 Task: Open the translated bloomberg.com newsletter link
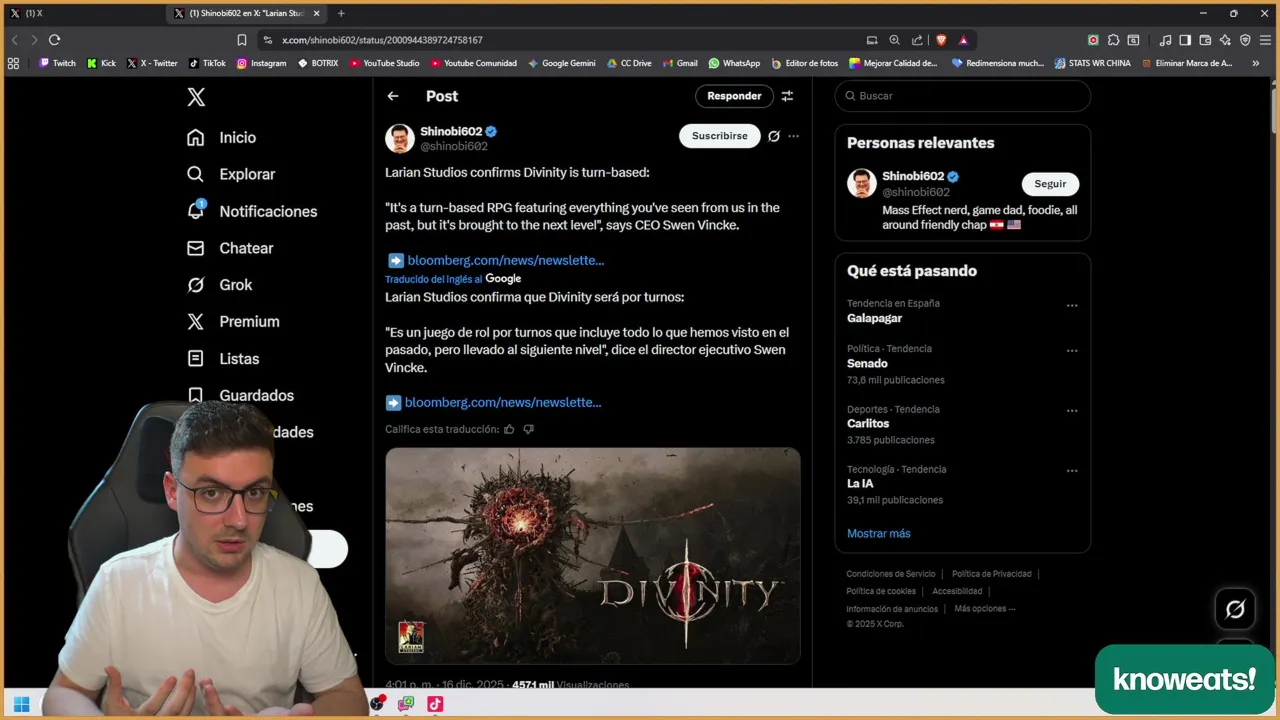tap(502, 402)
